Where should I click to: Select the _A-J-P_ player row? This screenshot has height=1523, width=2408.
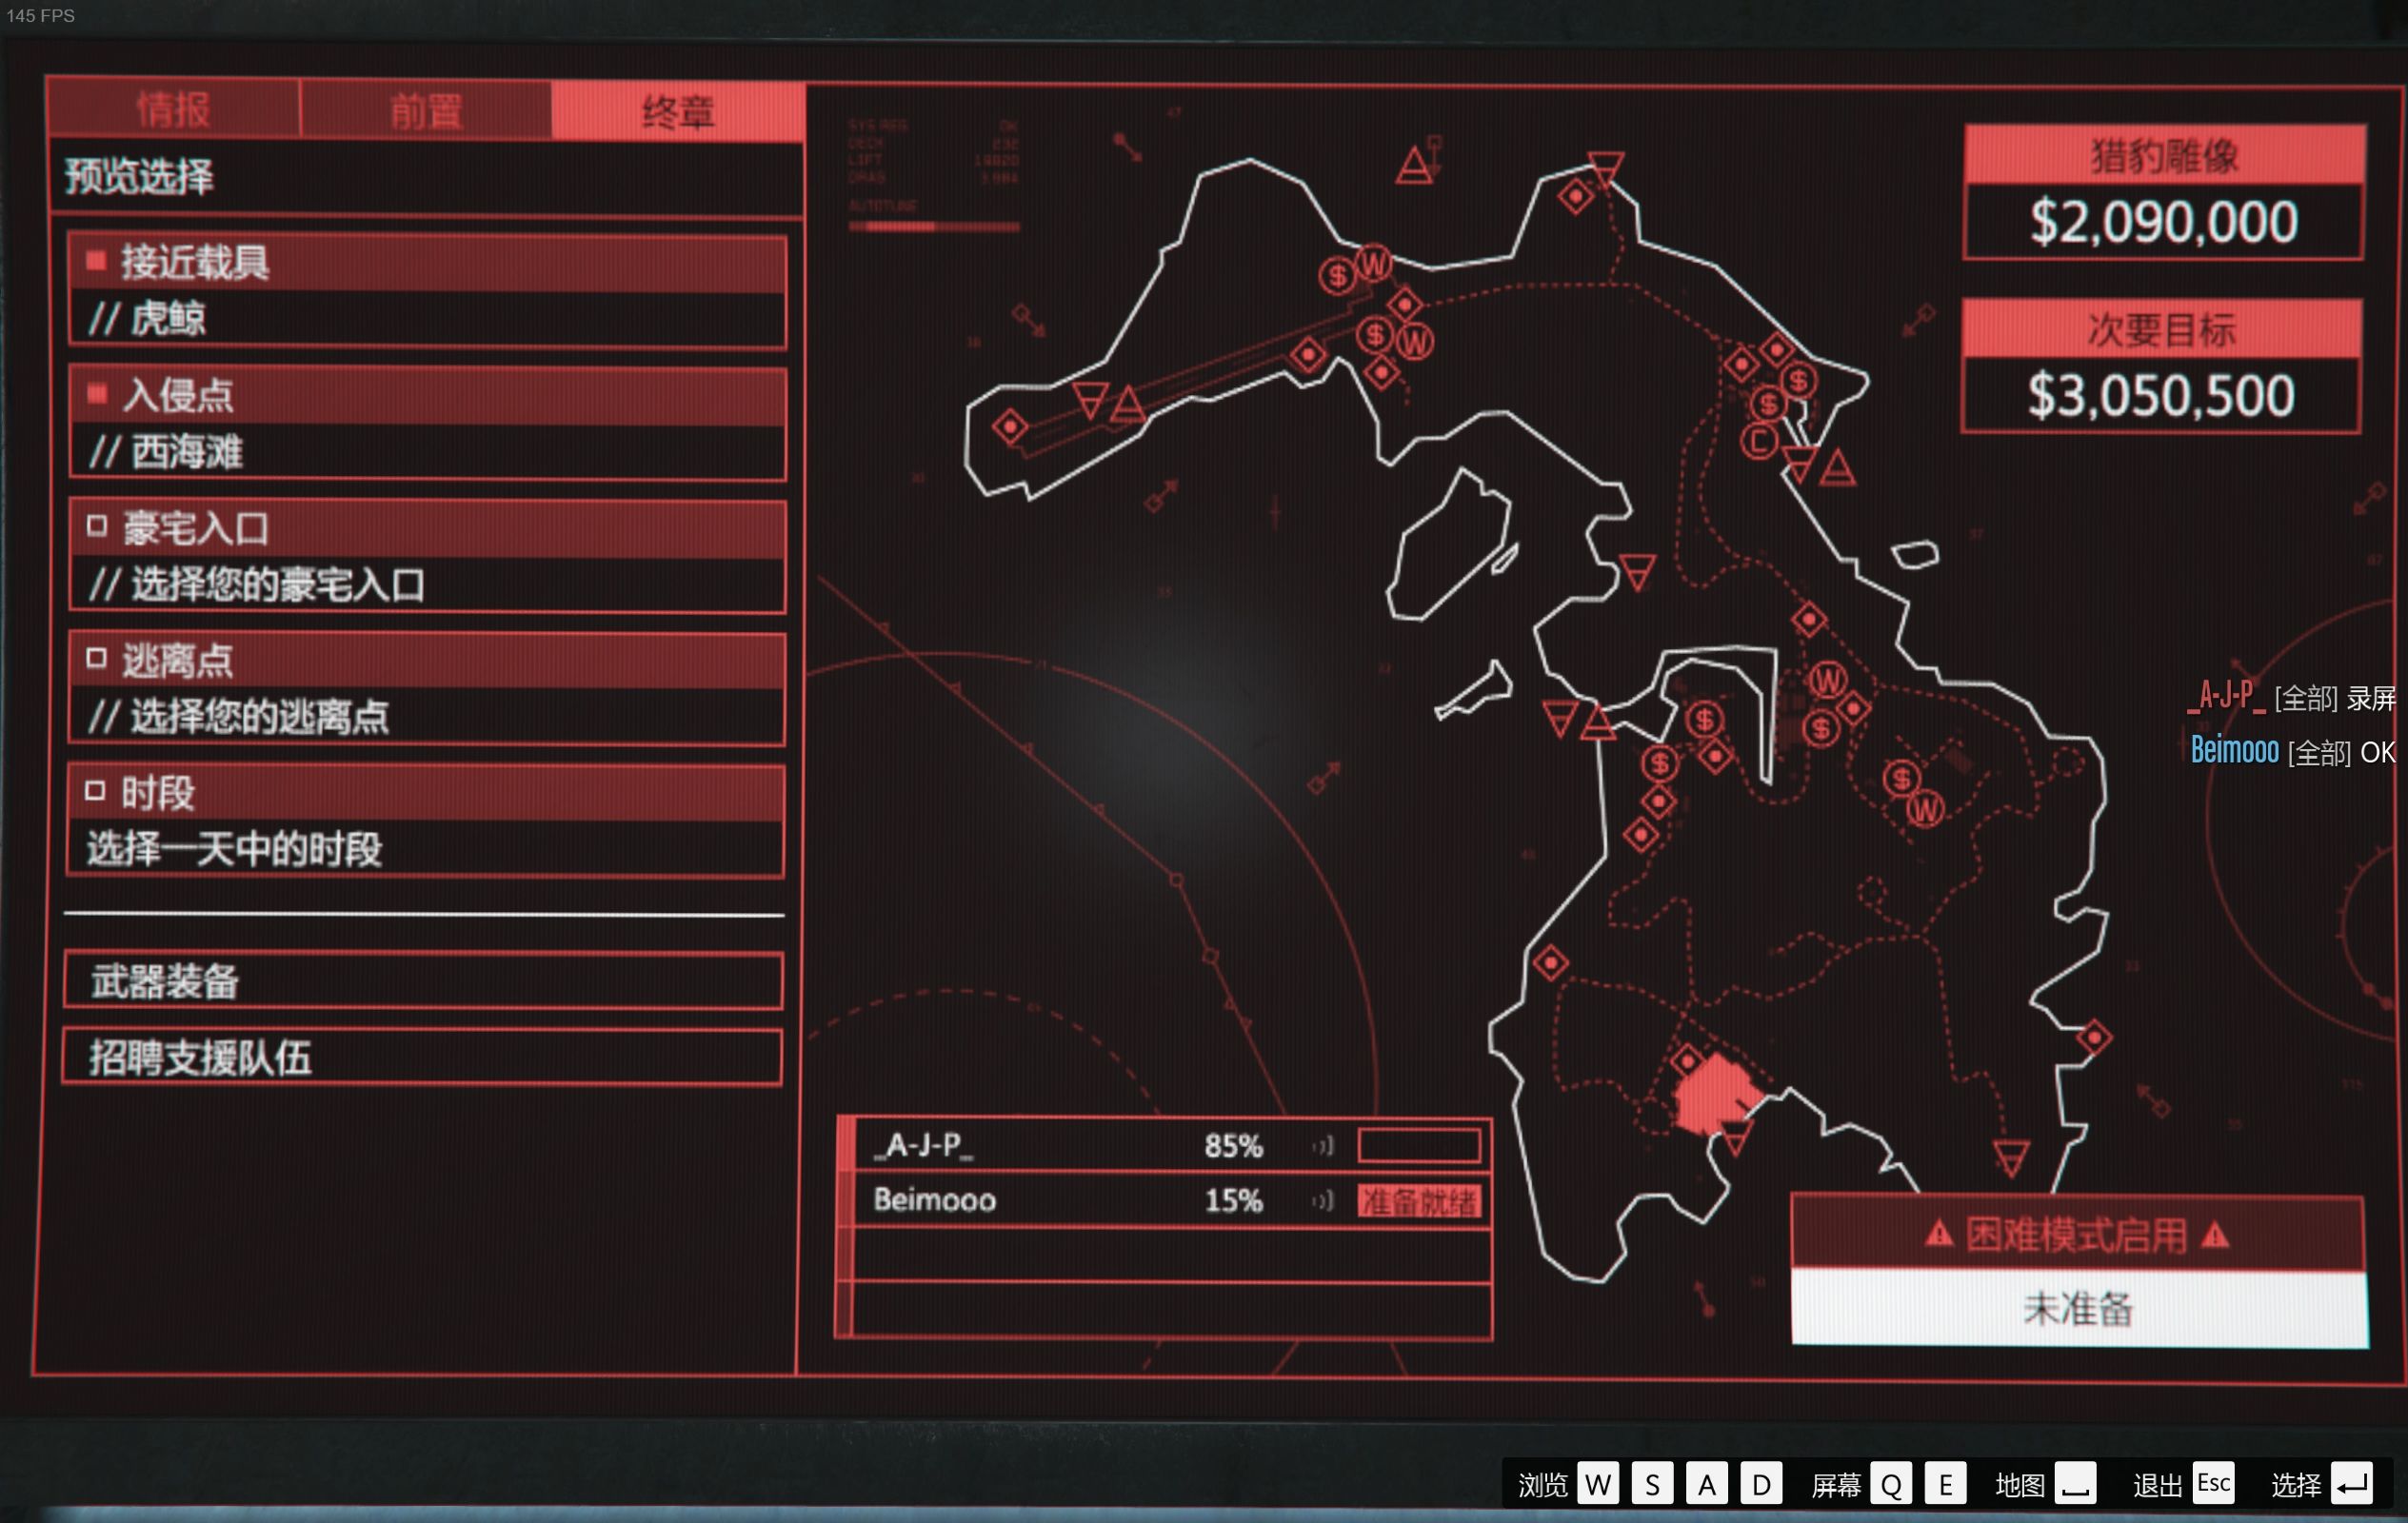coord(1165,1145)
